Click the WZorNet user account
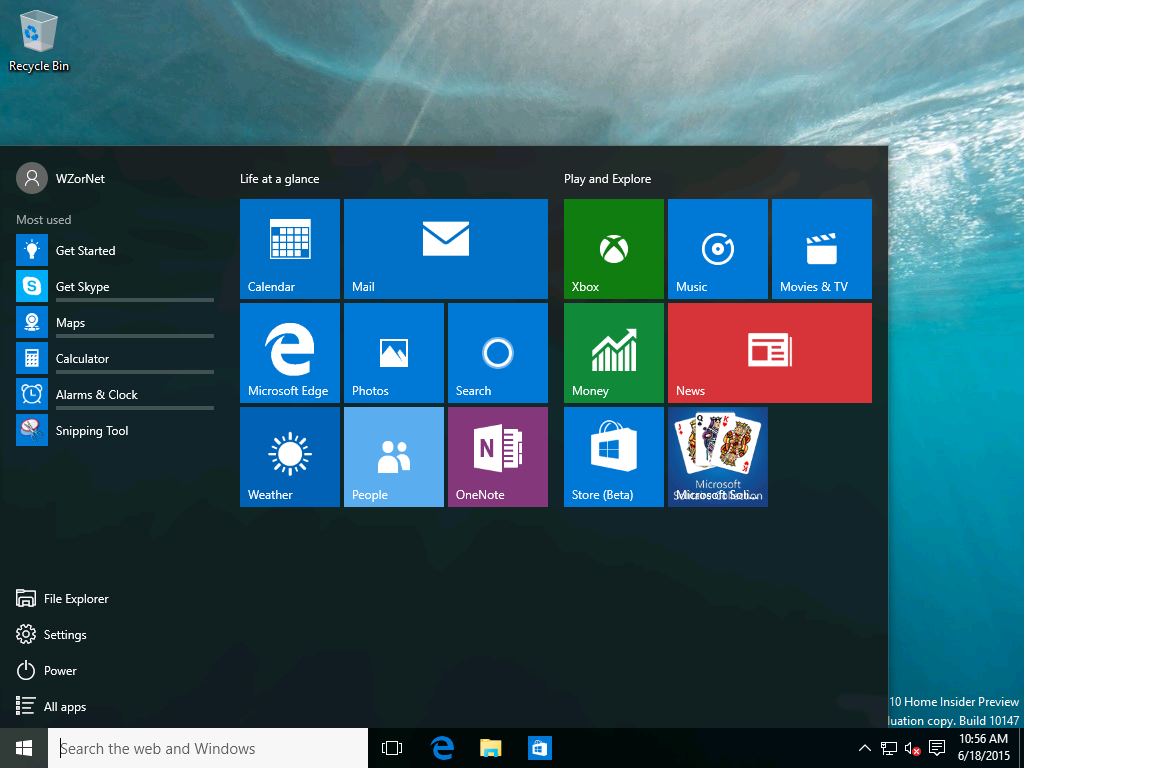The width and height of the screenshot is (1152, 768). pos(61,178)
